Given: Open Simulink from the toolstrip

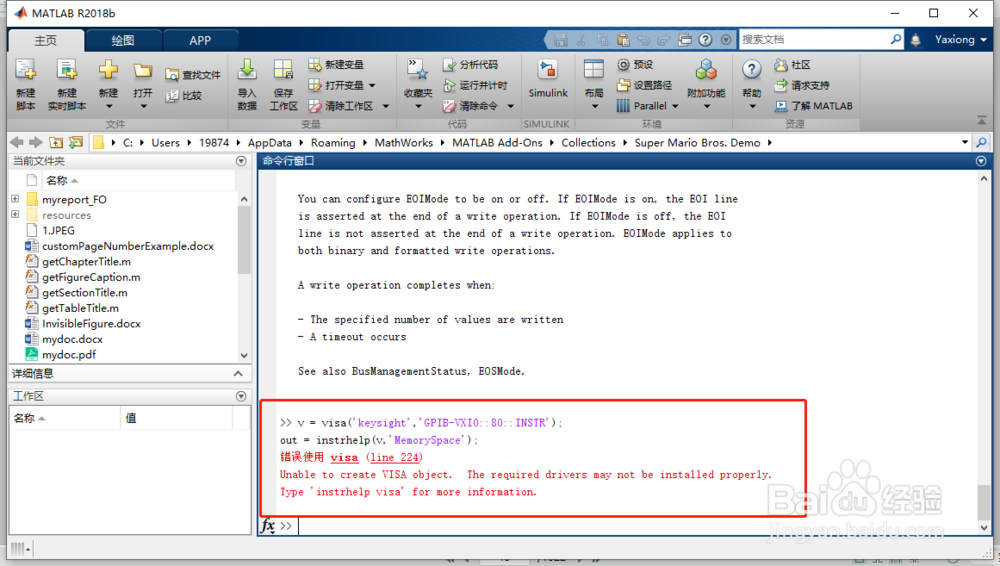Looking at the screenshot, I should (x=548, y=78).
